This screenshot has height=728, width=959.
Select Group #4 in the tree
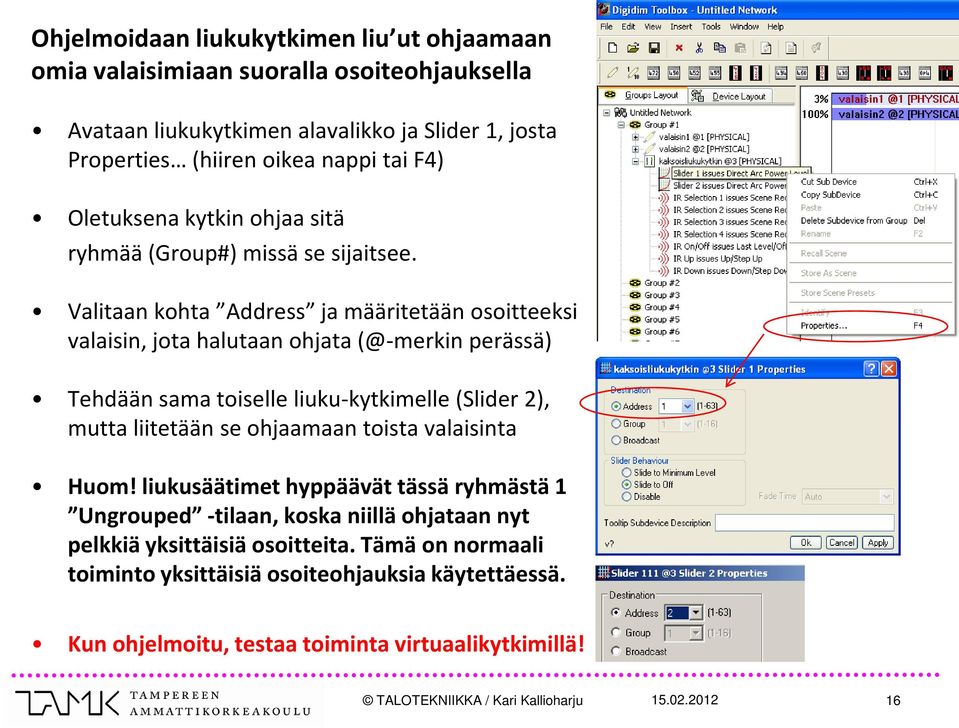662,307
